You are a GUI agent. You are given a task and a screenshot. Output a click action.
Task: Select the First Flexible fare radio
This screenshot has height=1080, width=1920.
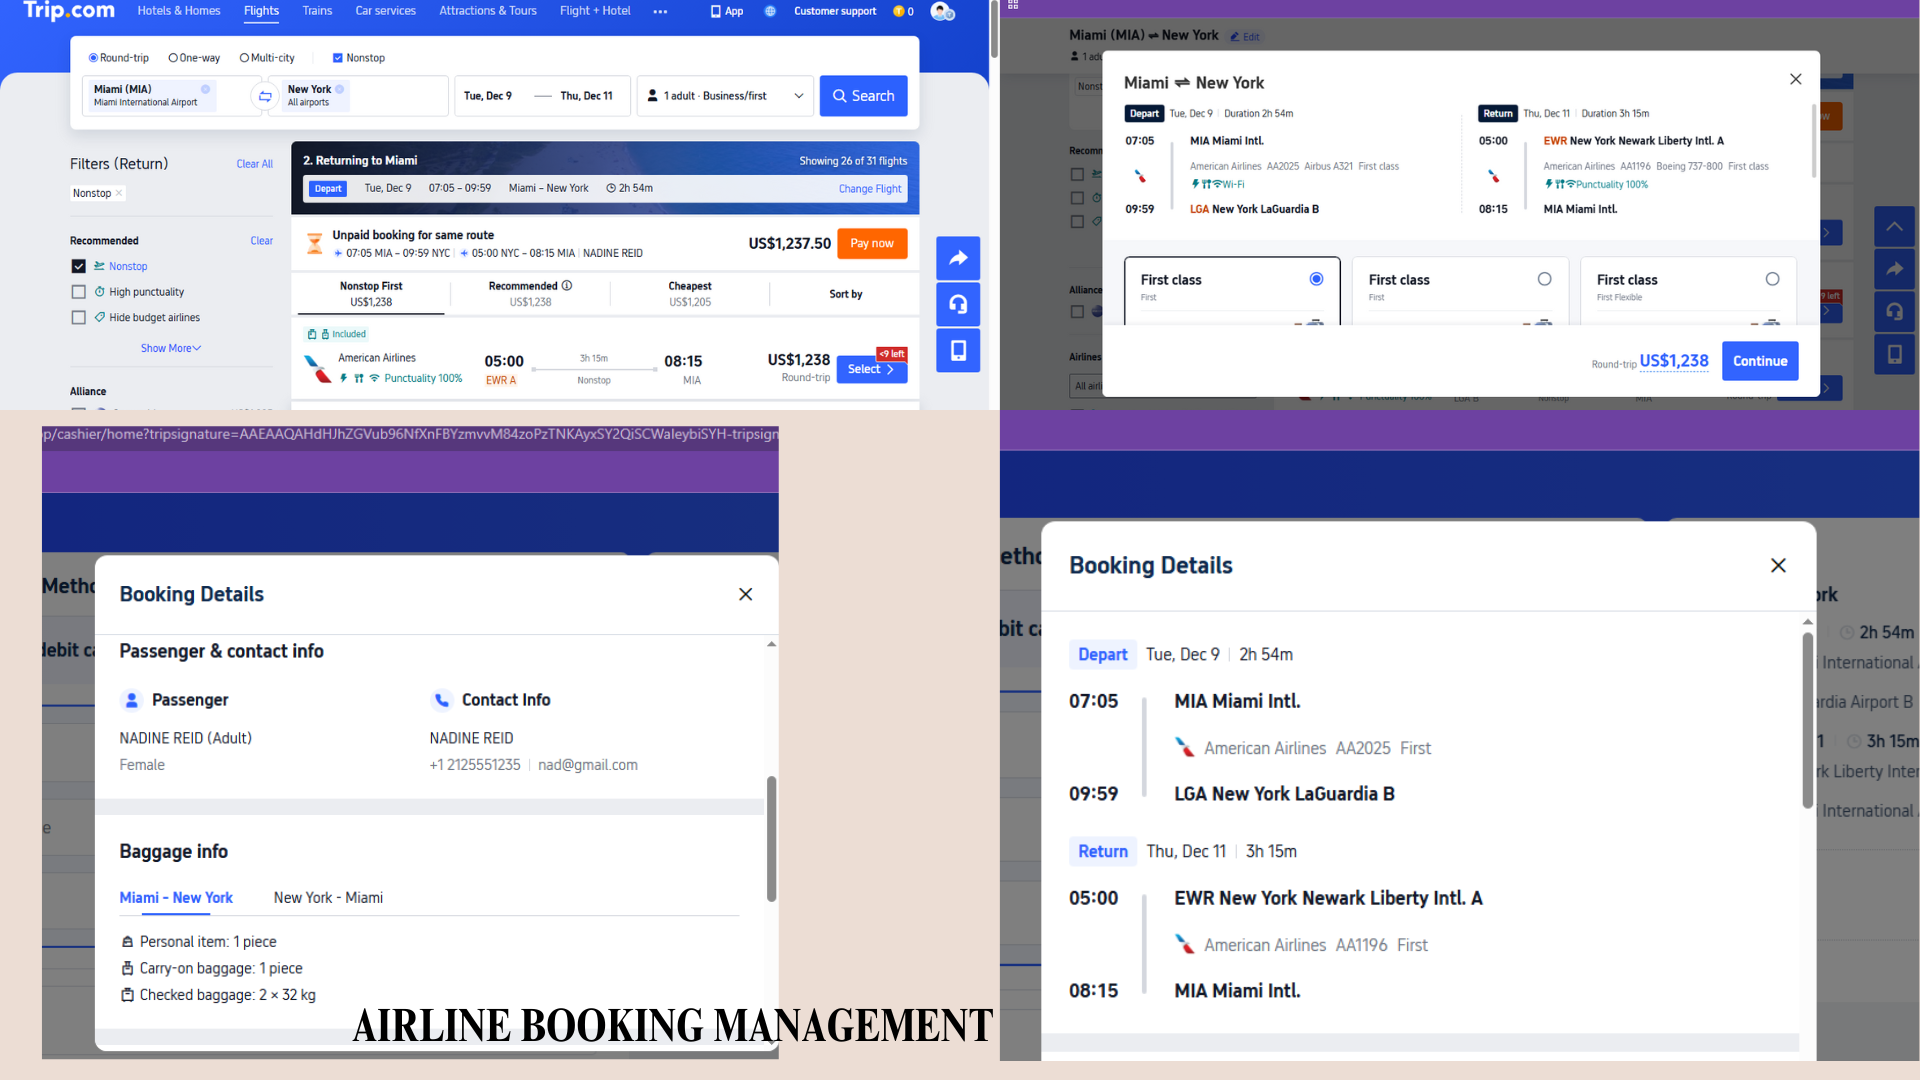[x=1772, y=279]
